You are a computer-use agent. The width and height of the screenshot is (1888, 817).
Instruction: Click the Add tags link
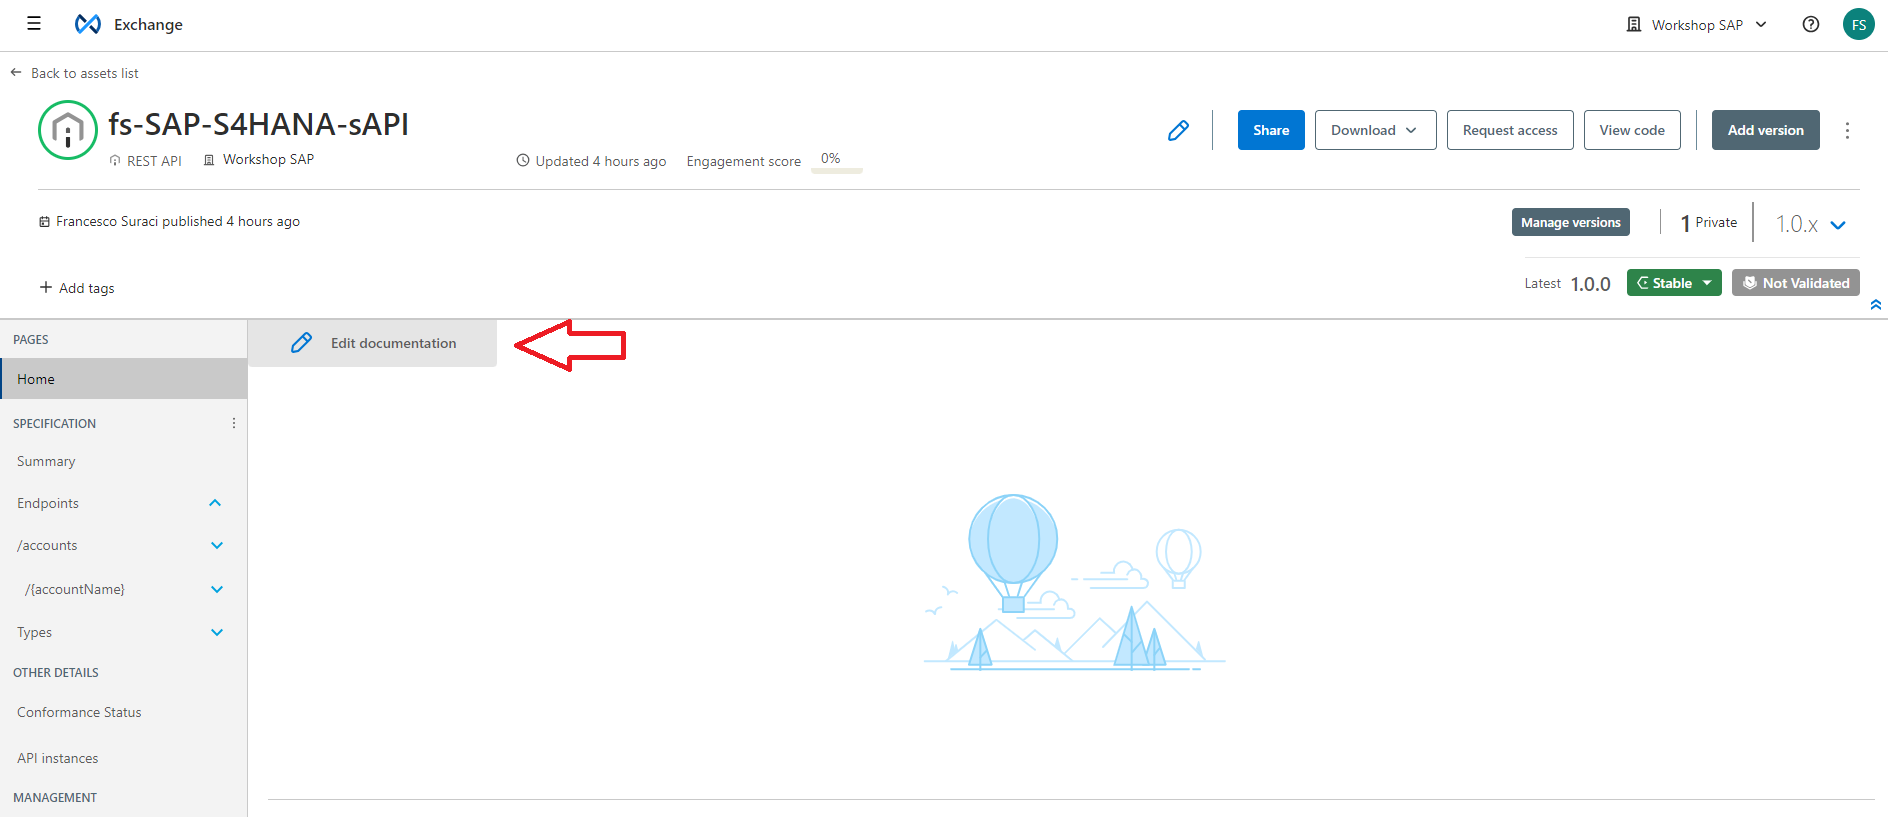tap(87, 288)
